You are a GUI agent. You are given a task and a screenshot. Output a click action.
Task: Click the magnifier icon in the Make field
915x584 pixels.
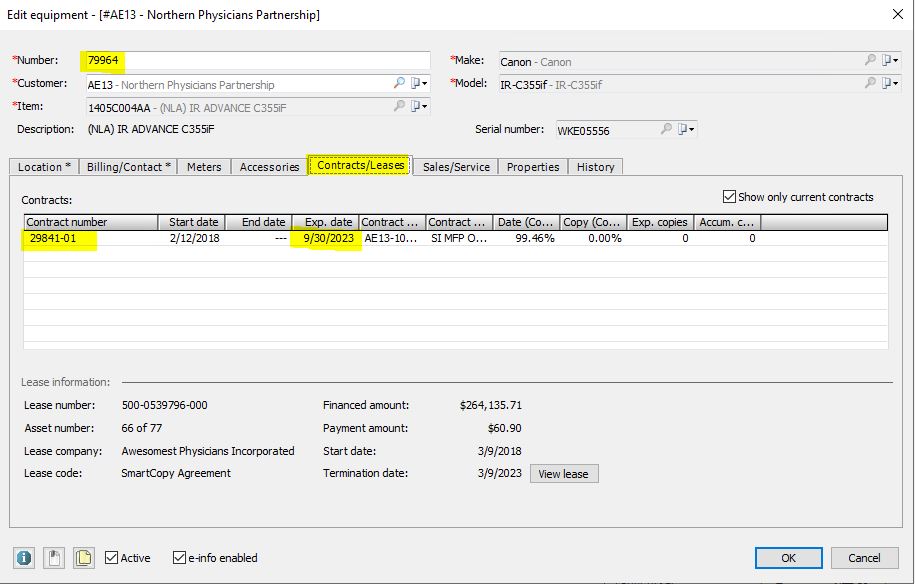870,60
